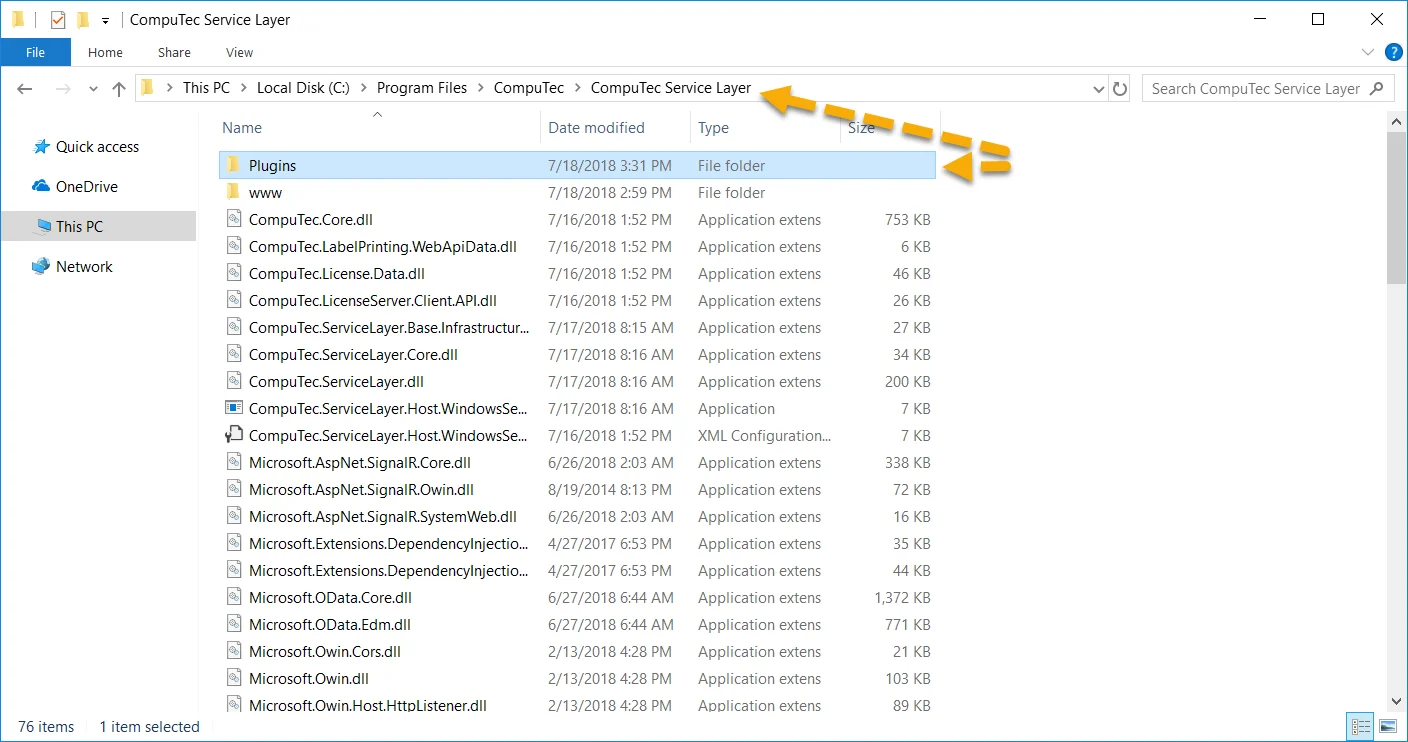Switch to the View ribbon tab
Screen dimensions: 1408x742
[239, 53]
